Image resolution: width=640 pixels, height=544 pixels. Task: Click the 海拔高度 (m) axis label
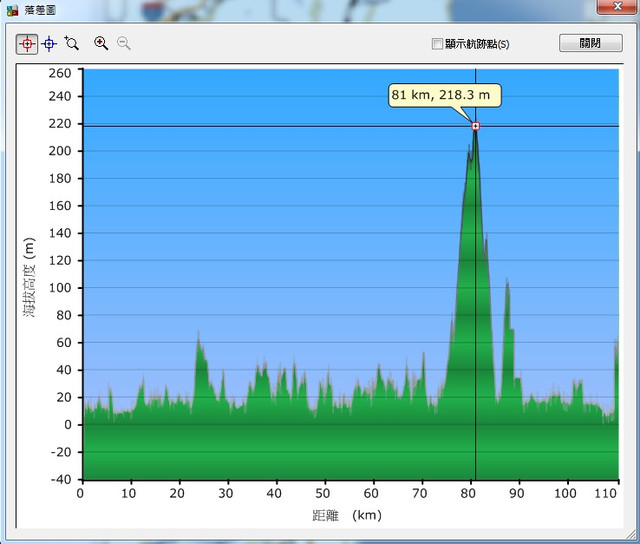click(x=29, y=277)
